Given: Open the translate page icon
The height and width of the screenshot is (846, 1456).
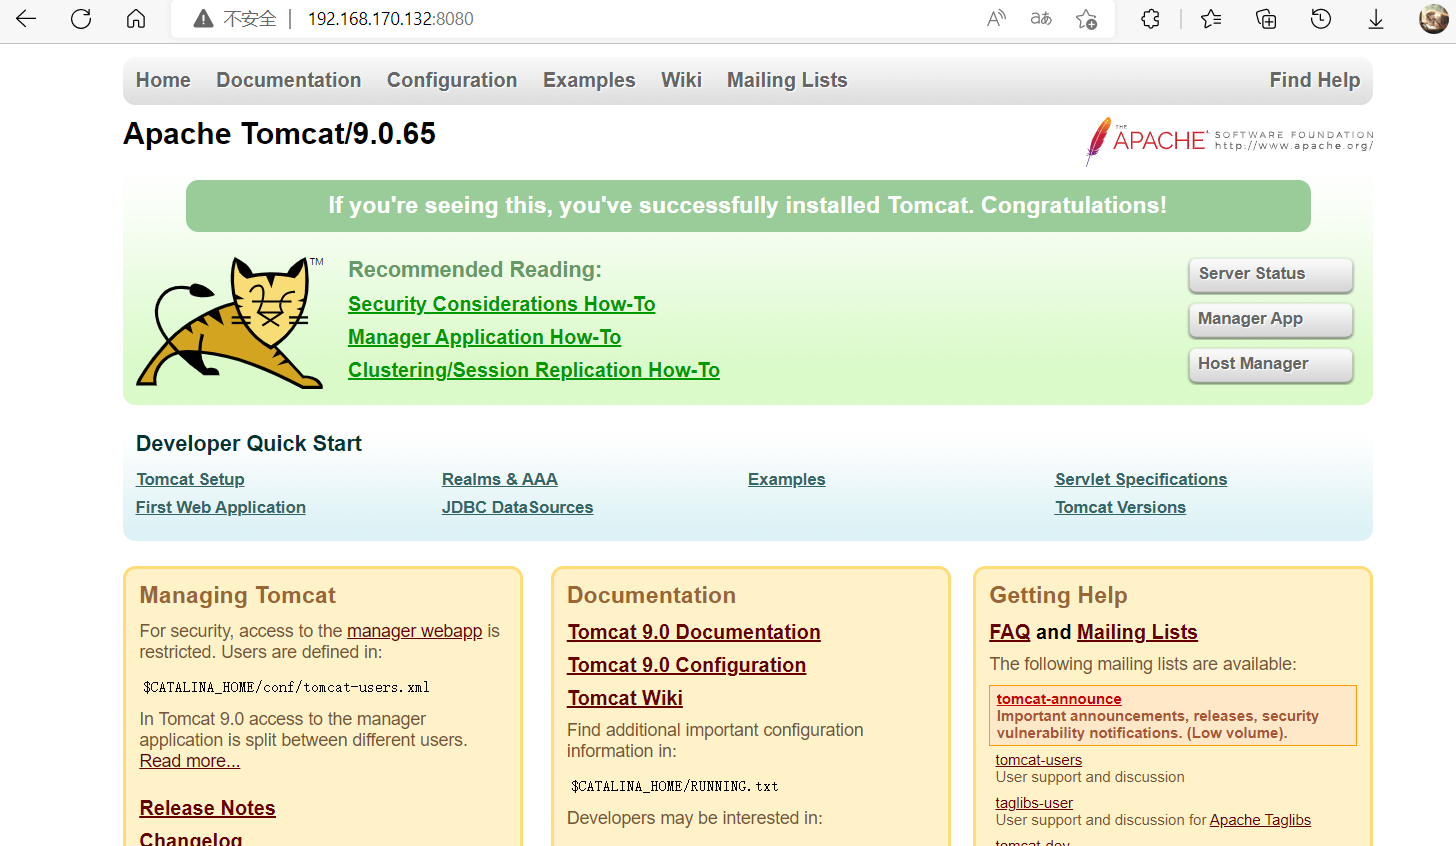Looking at the screenshot, I should click(x=1041, y=18).
